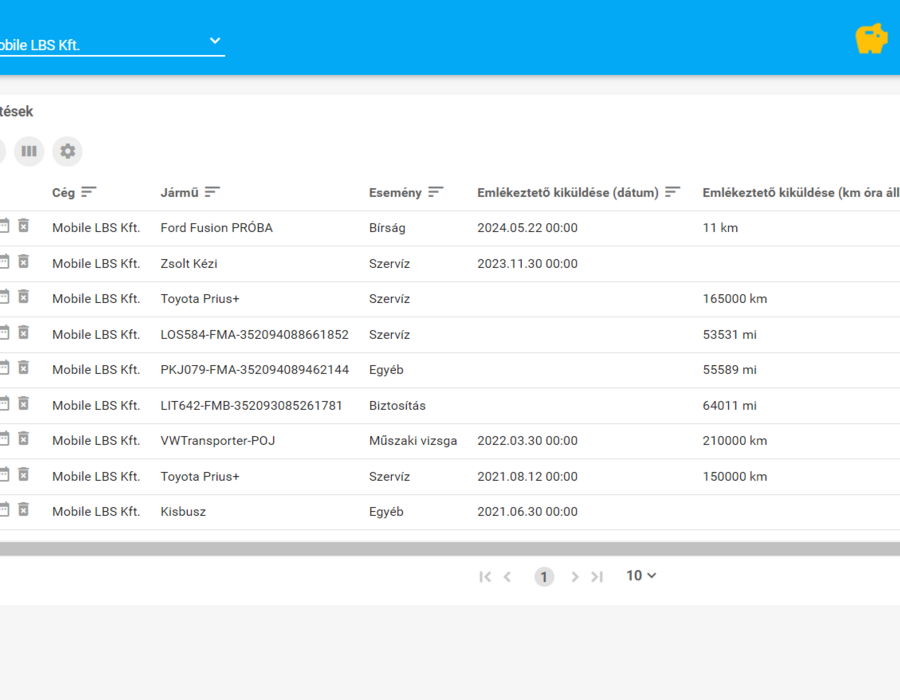Delete the PKJ079-FMA-352094089462144 row
Screen dimensions: 900x700
coord(24,368)
